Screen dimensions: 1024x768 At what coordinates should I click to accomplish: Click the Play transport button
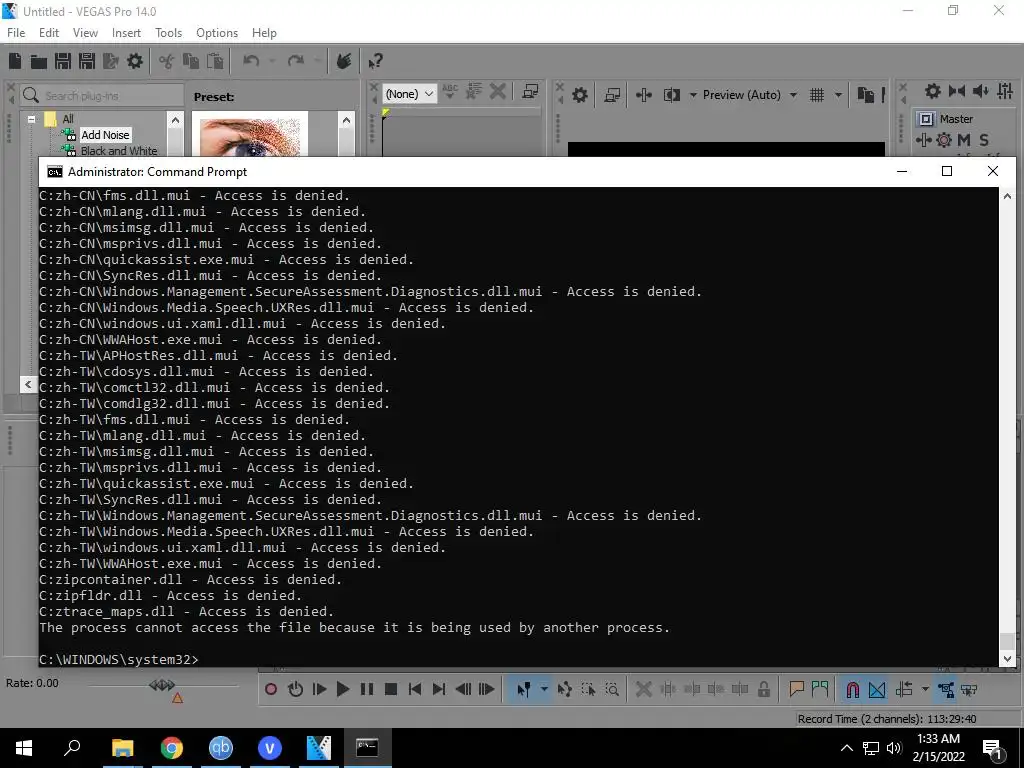coord(343,690)
